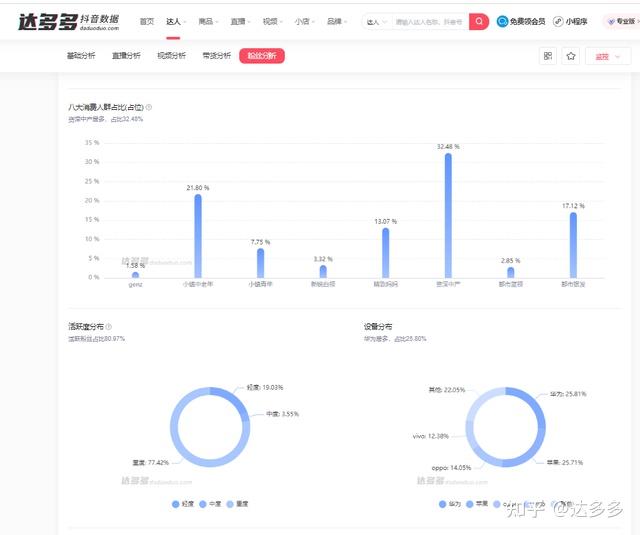Click the 重度 77.42% donut segment
This screenshot has width=640, height=535.
tap(182, 453)
